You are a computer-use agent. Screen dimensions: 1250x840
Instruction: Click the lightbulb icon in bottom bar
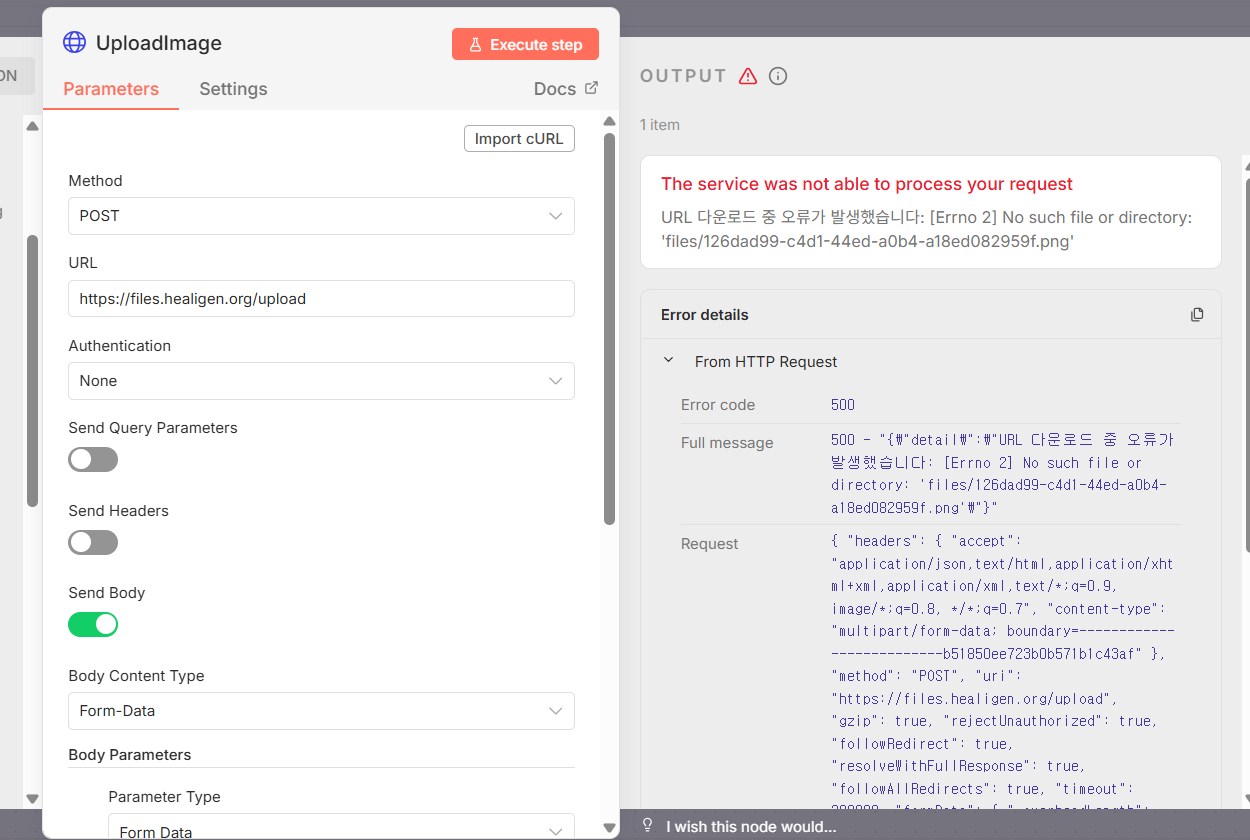648,826
